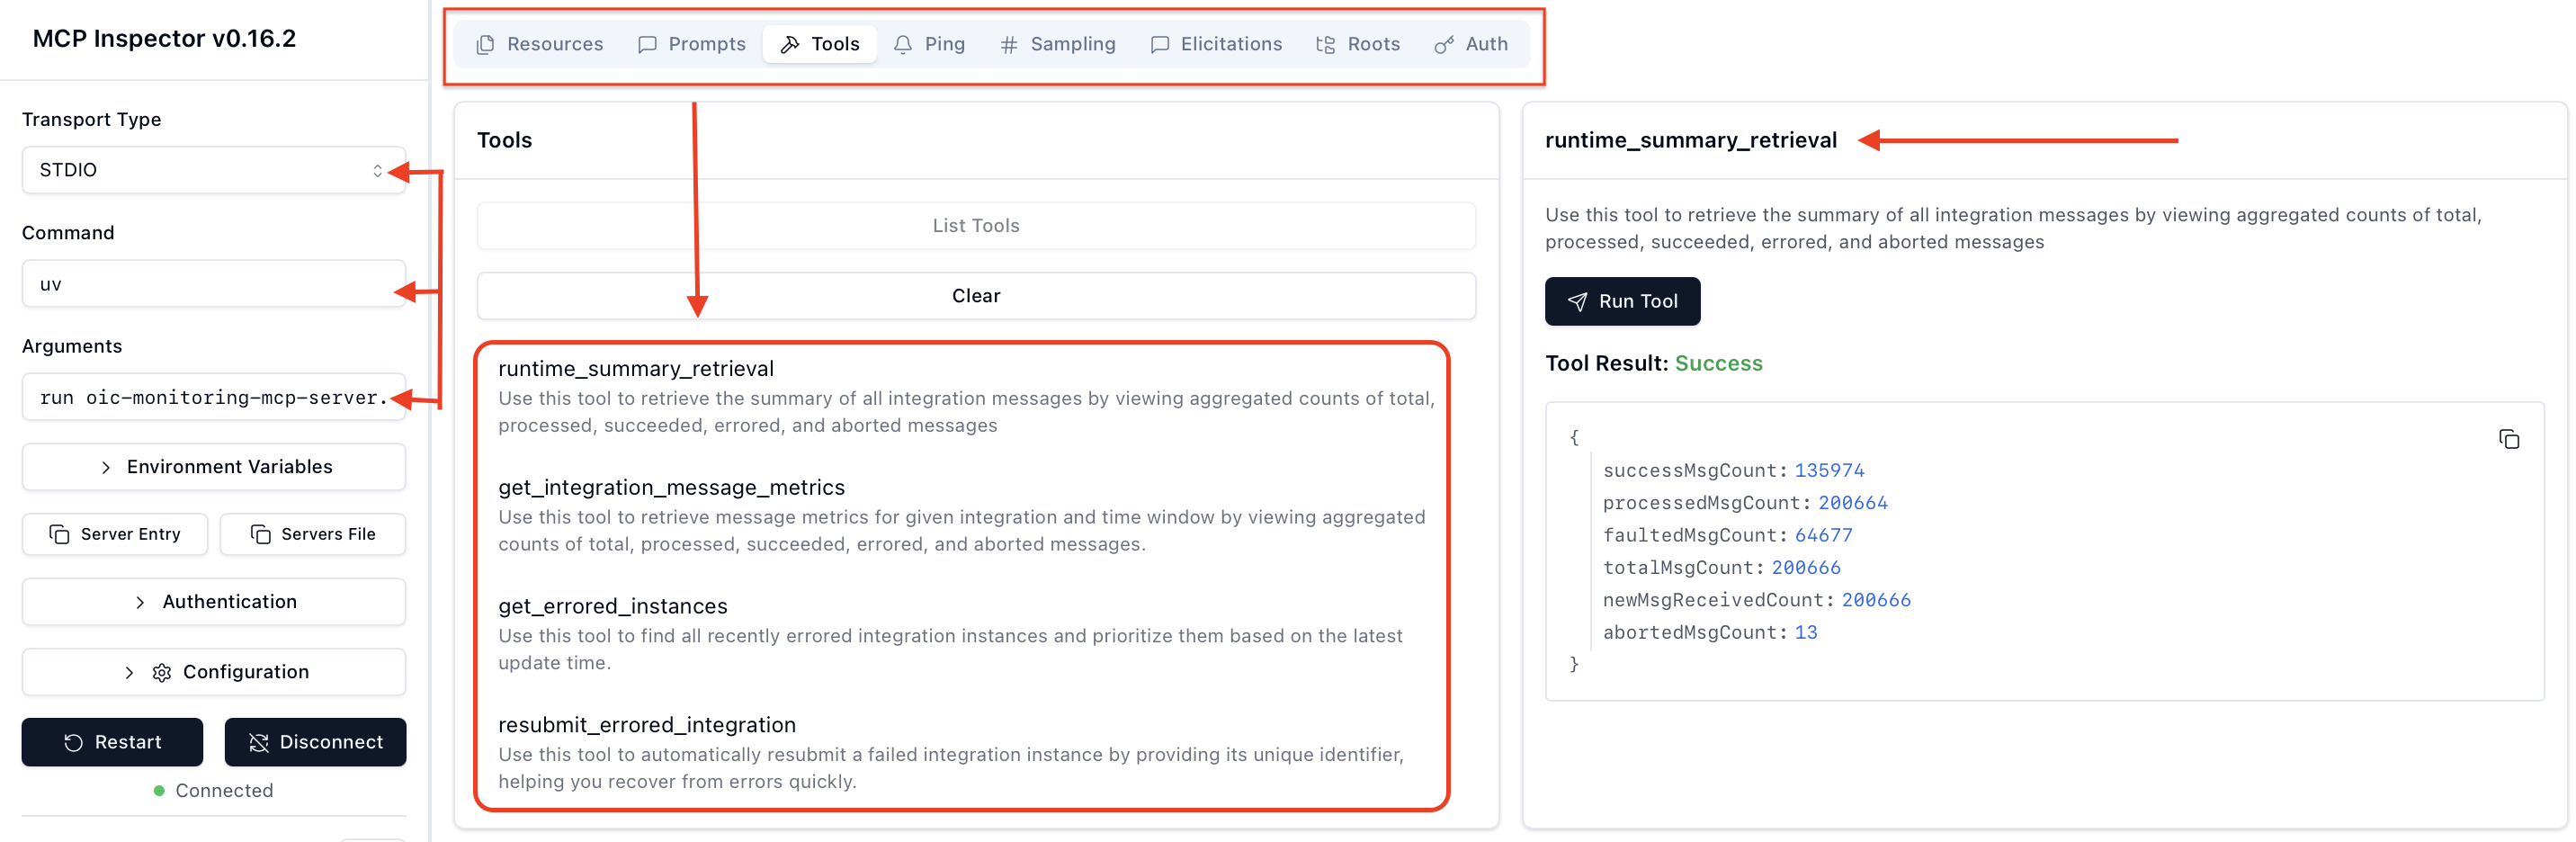Click the Roots hierarchy icon
The height and width of the screenshot is (842, 2576).
coord(1325,44)
